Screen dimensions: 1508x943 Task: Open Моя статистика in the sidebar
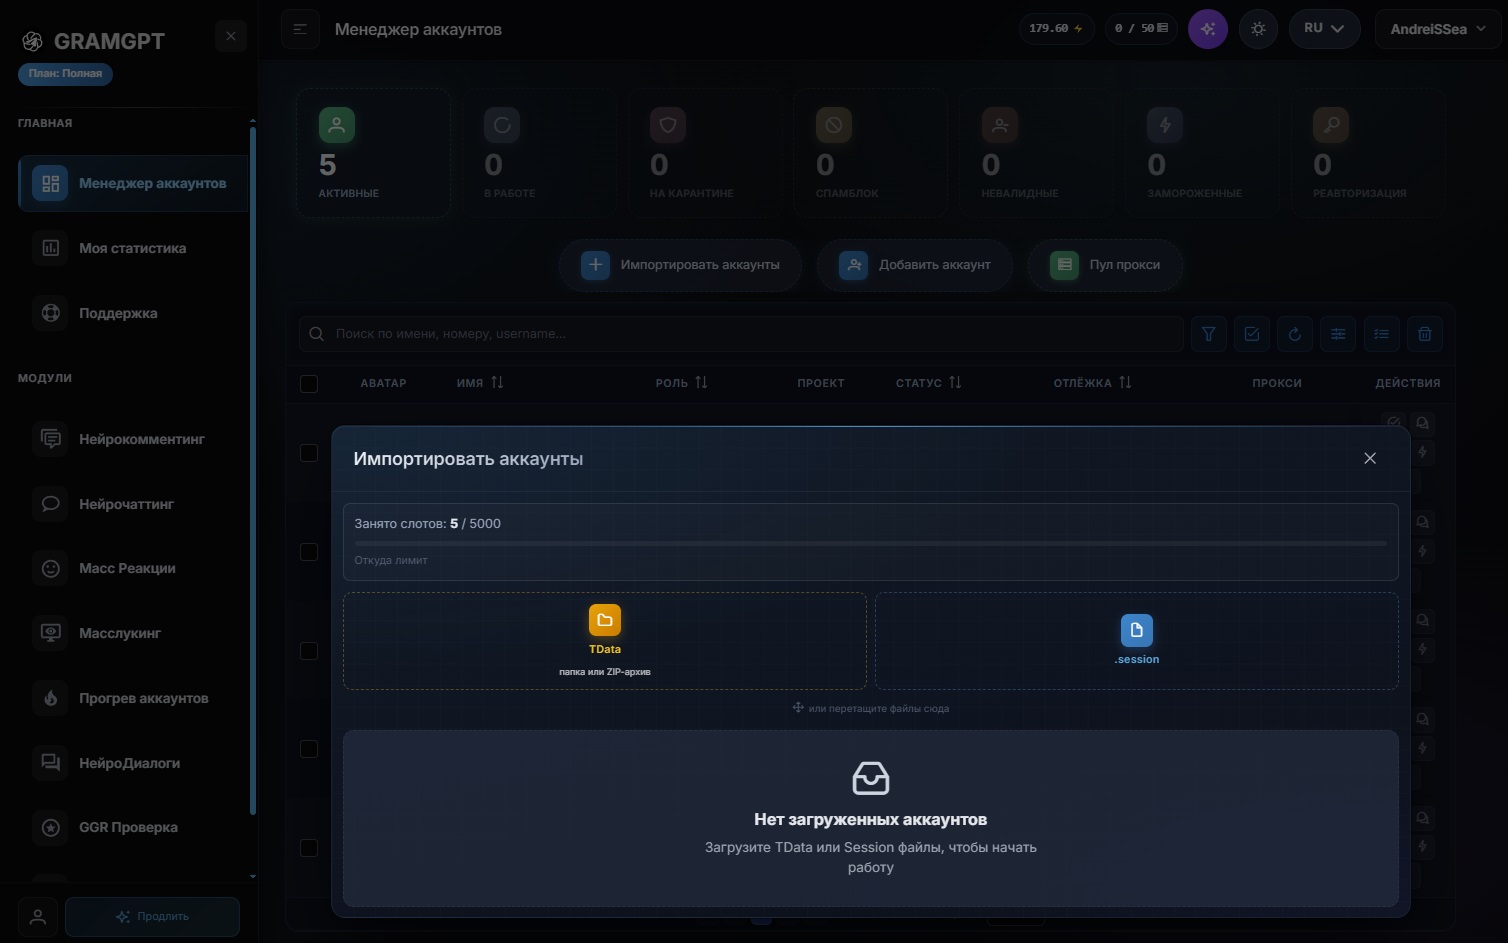[132, 248]
